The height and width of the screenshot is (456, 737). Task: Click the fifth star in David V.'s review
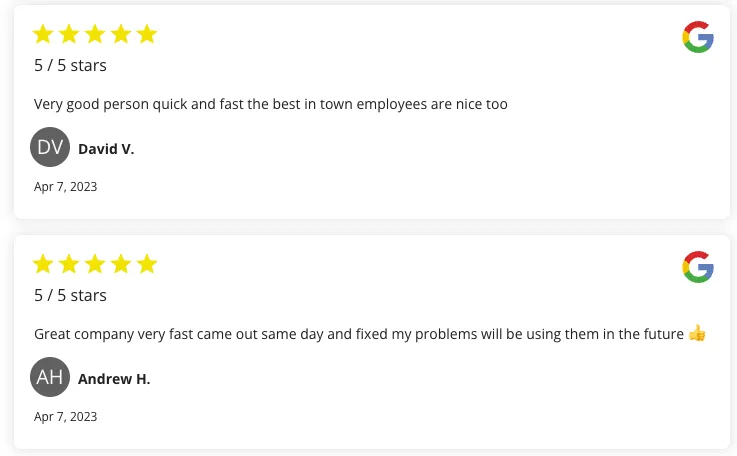coord(147,35)
